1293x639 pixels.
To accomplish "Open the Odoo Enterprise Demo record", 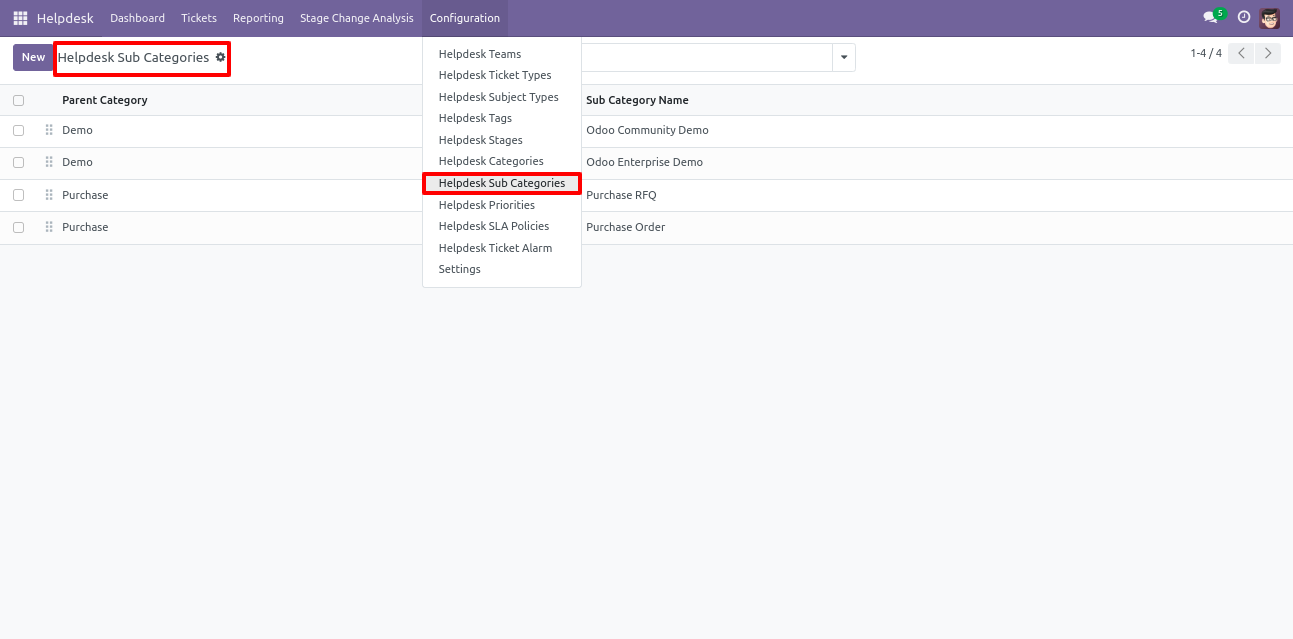I will [x=644, y=162].
